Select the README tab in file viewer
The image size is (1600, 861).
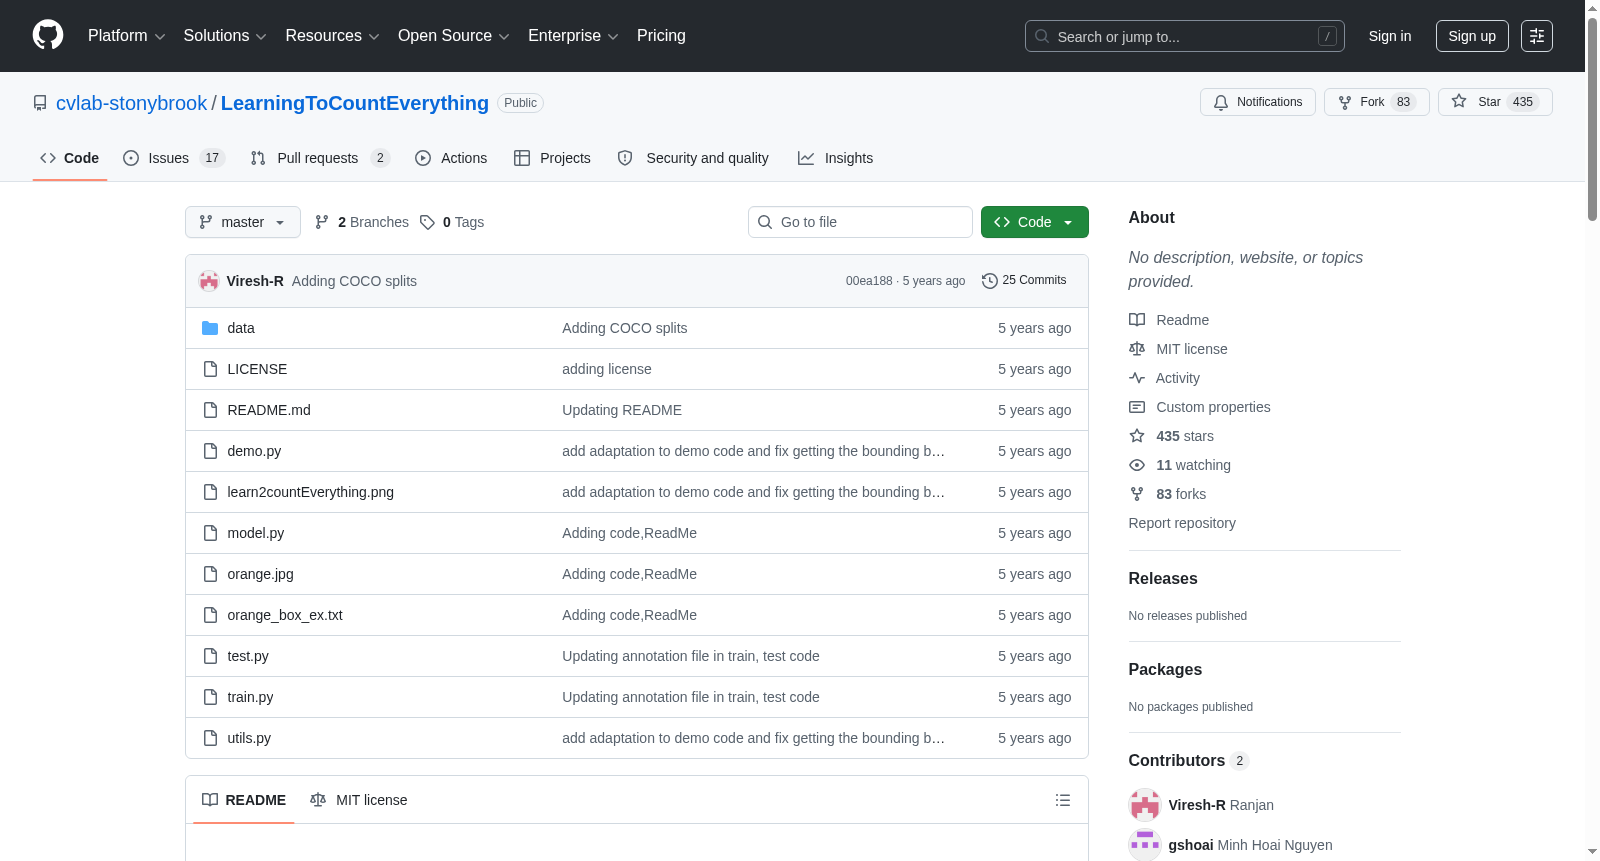(244, 800)
